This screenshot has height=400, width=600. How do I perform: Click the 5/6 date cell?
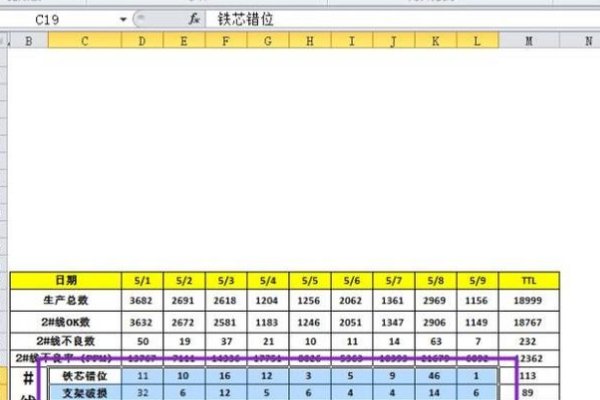(352, 281)
